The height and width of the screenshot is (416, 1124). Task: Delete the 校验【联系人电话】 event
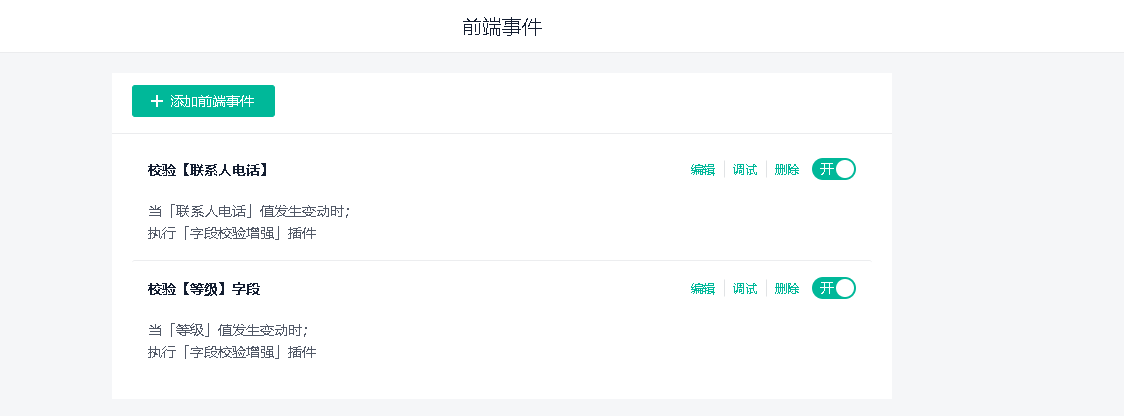point(787,170)
